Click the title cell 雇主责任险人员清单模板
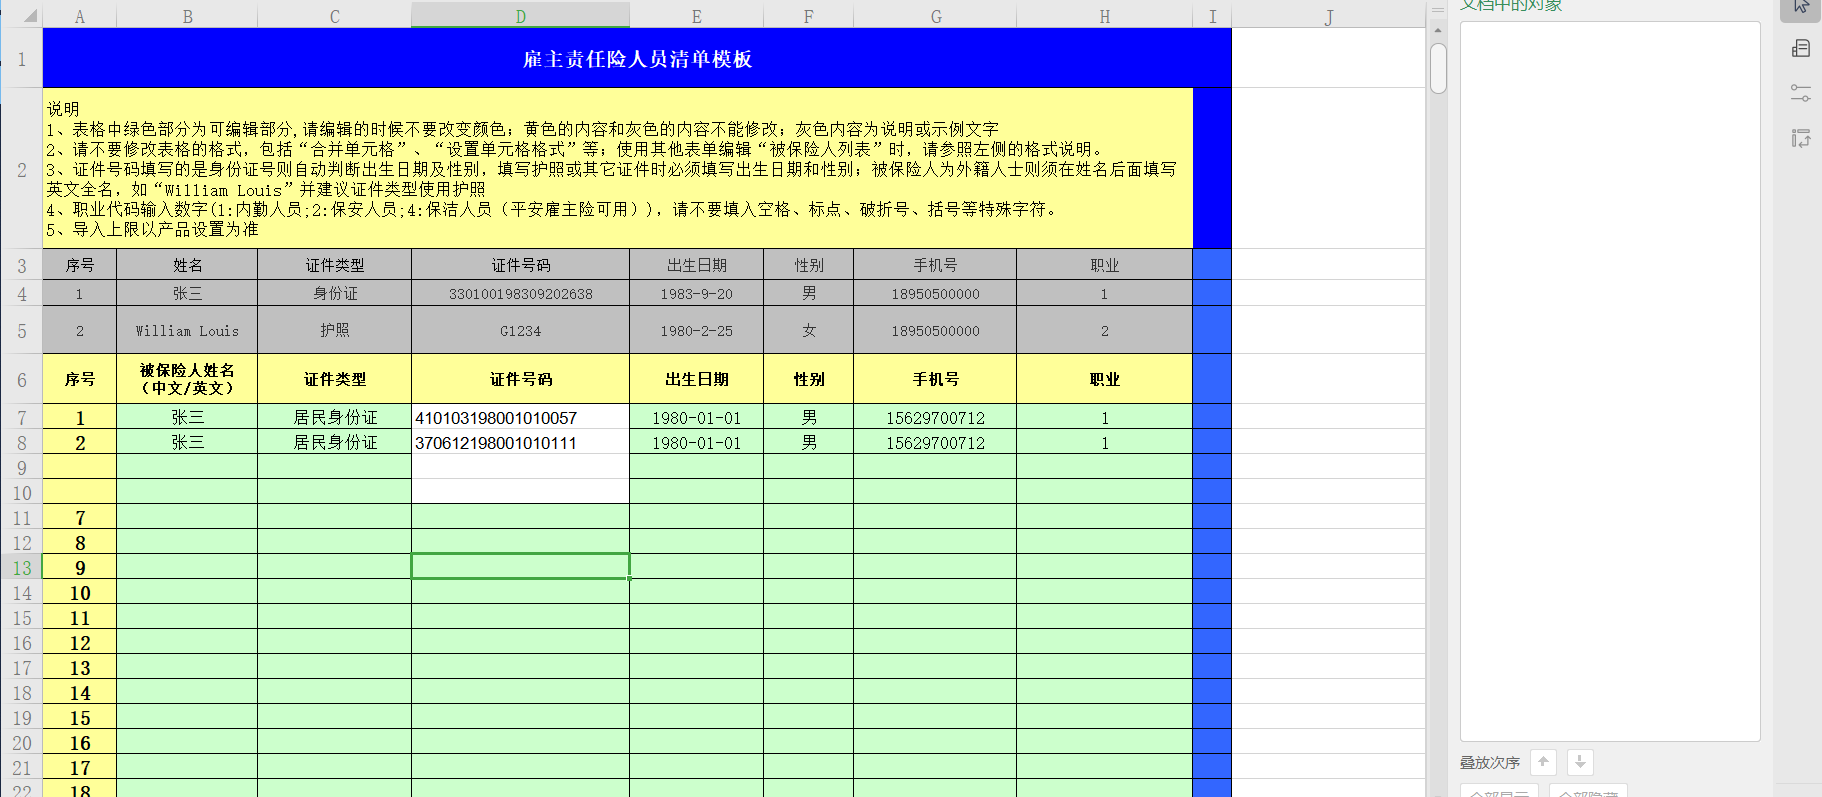The width and height of the screenshot is (1822, 797). click(x=637, y=59)
